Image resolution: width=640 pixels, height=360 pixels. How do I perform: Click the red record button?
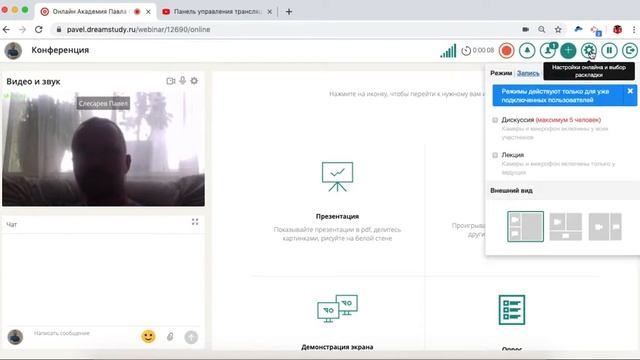(507, 51)
